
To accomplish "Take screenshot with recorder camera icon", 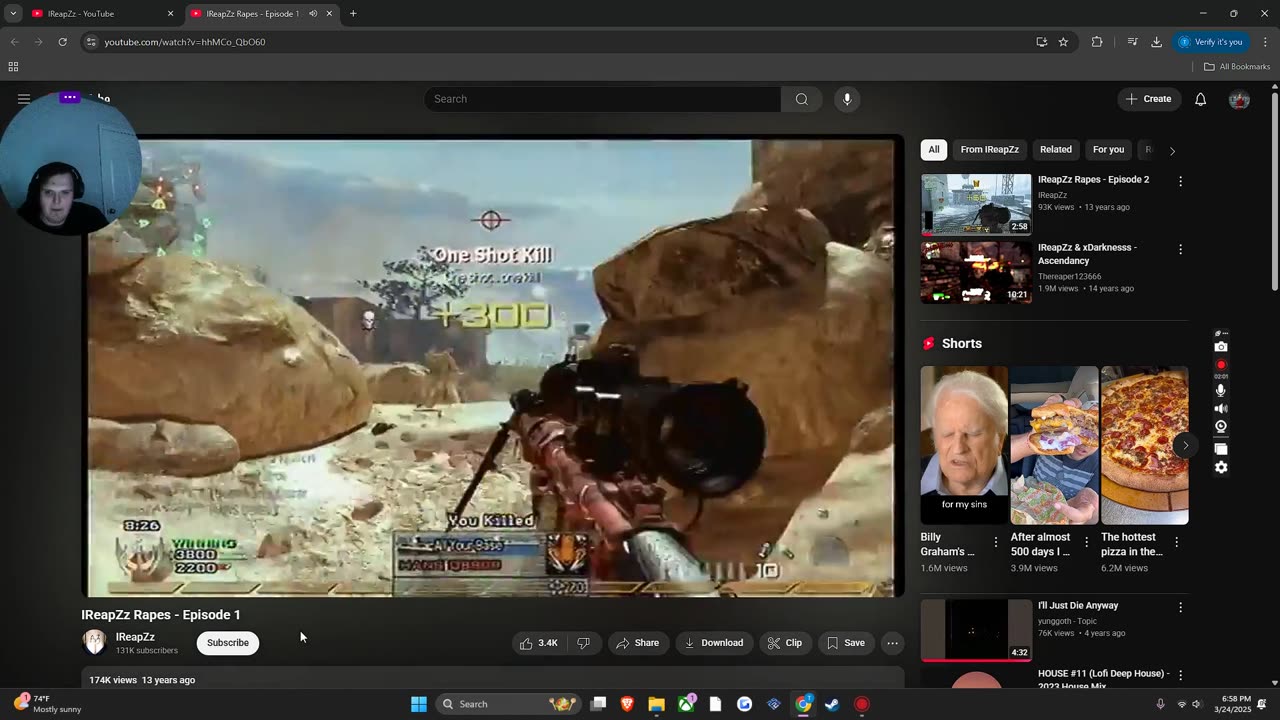I will [x=1221, y=347].
